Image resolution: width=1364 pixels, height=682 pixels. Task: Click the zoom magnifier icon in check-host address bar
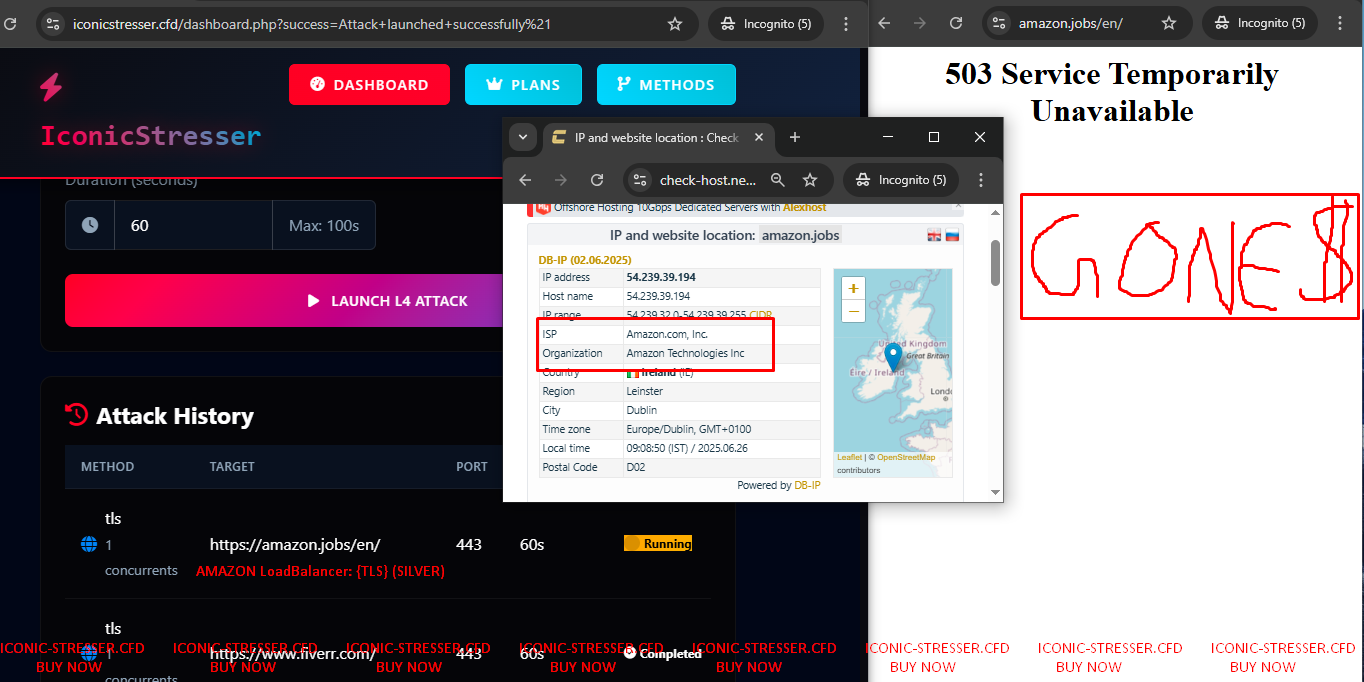click(778, 180)
